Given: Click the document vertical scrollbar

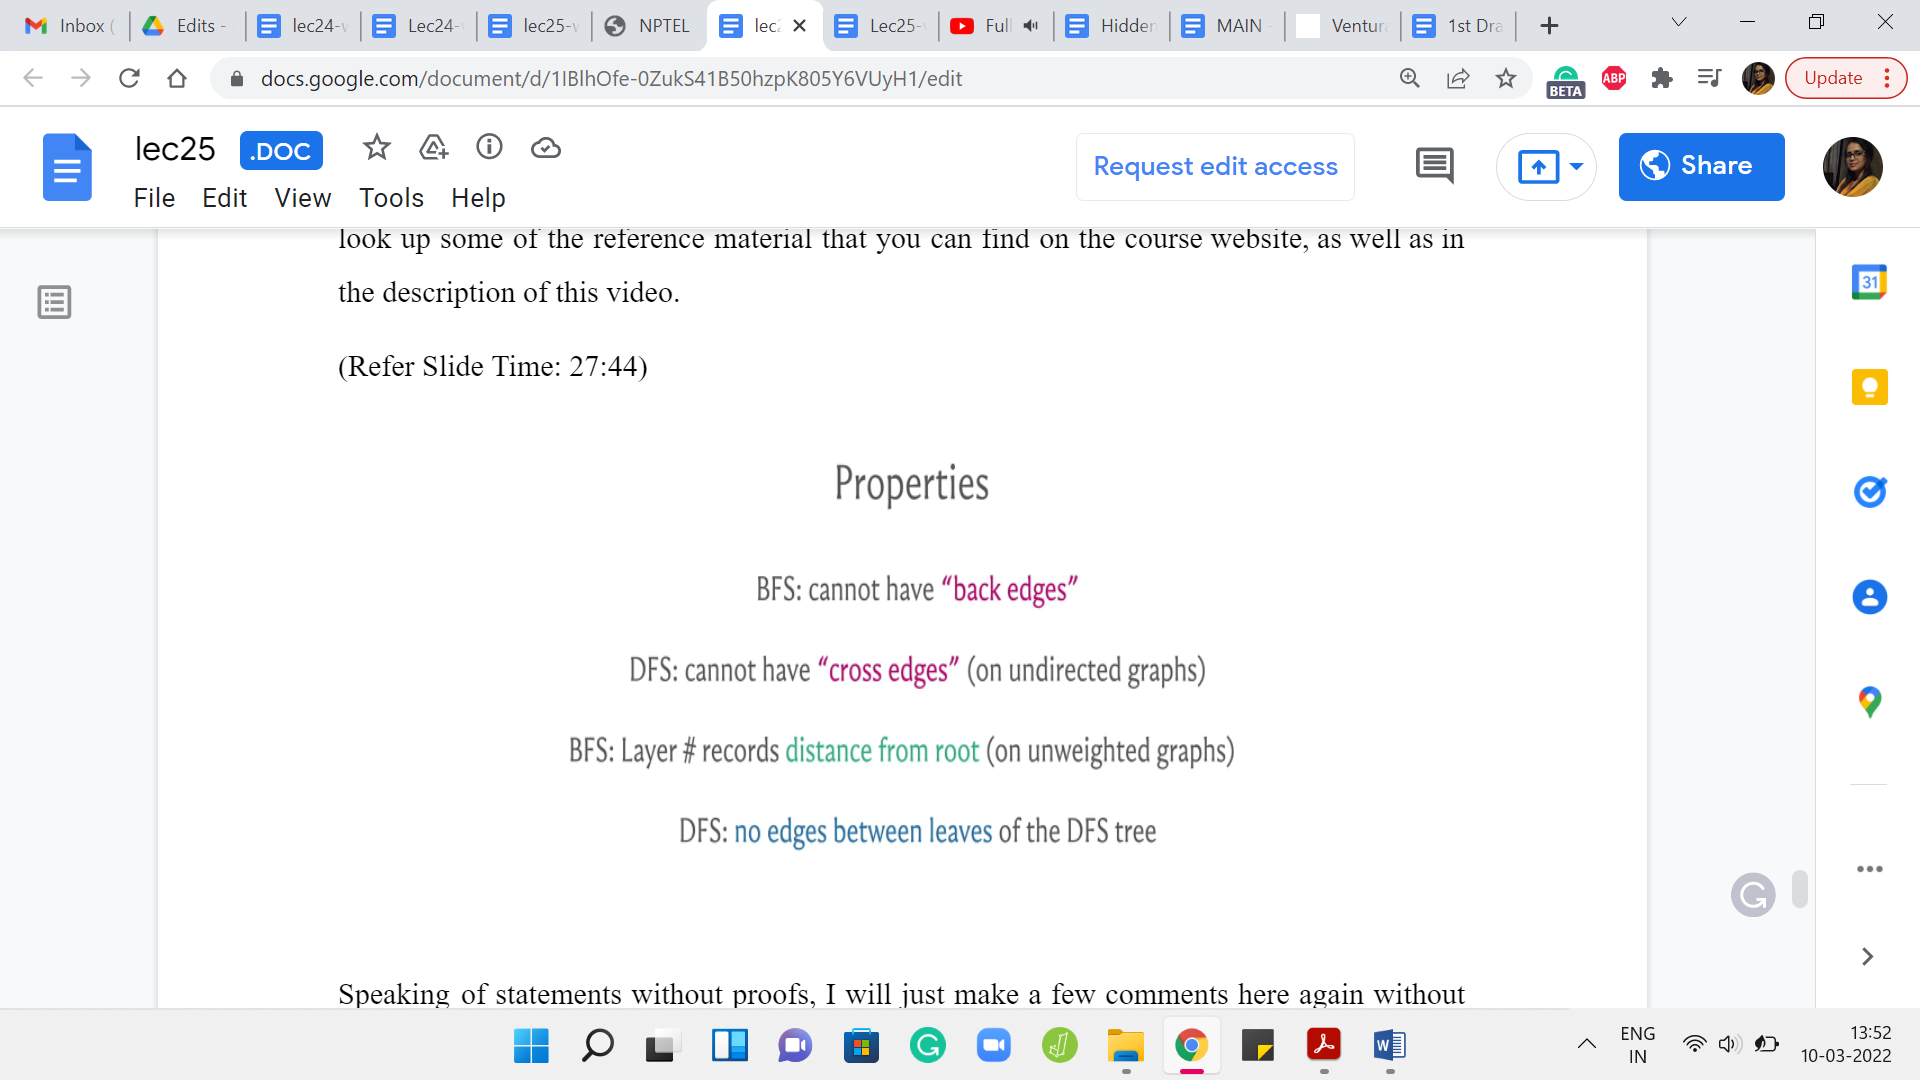Looking at the screenshot, I should tap(1799, 889).
